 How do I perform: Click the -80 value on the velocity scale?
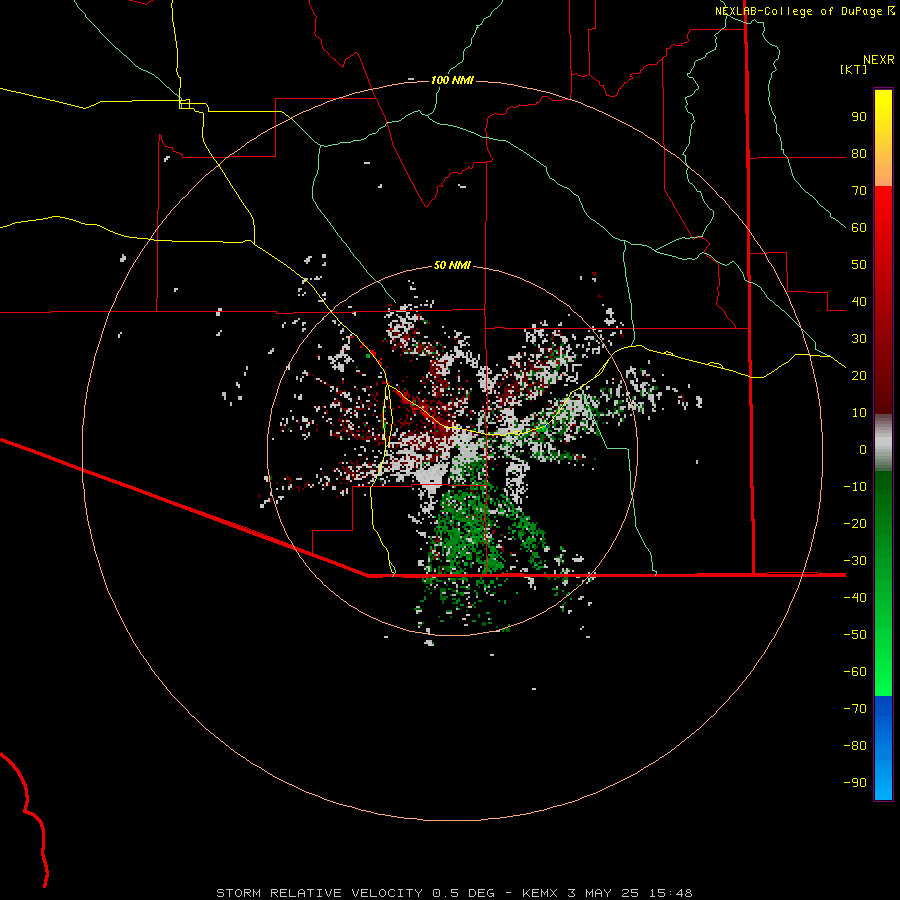tap(855, 746)
